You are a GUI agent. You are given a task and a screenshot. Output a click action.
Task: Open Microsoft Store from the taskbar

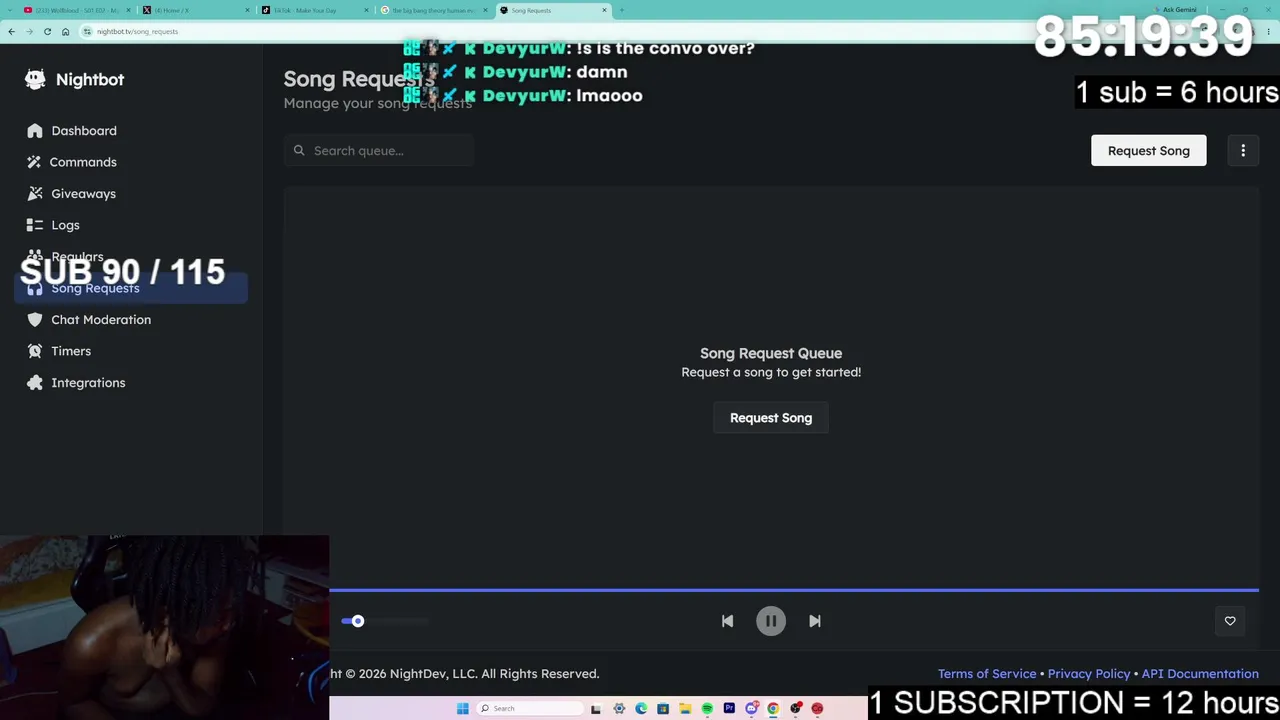663,709
